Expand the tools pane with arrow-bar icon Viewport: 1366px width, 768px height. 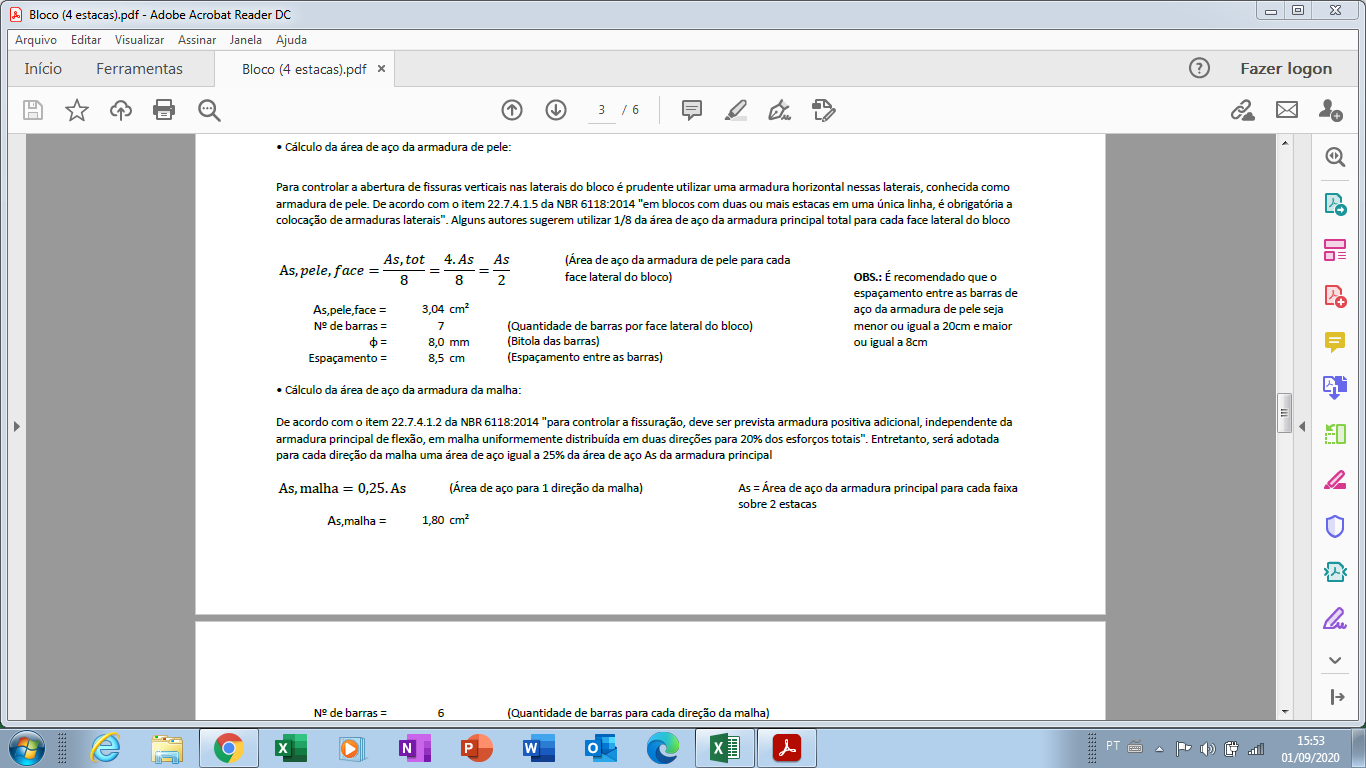(1335, 697)
